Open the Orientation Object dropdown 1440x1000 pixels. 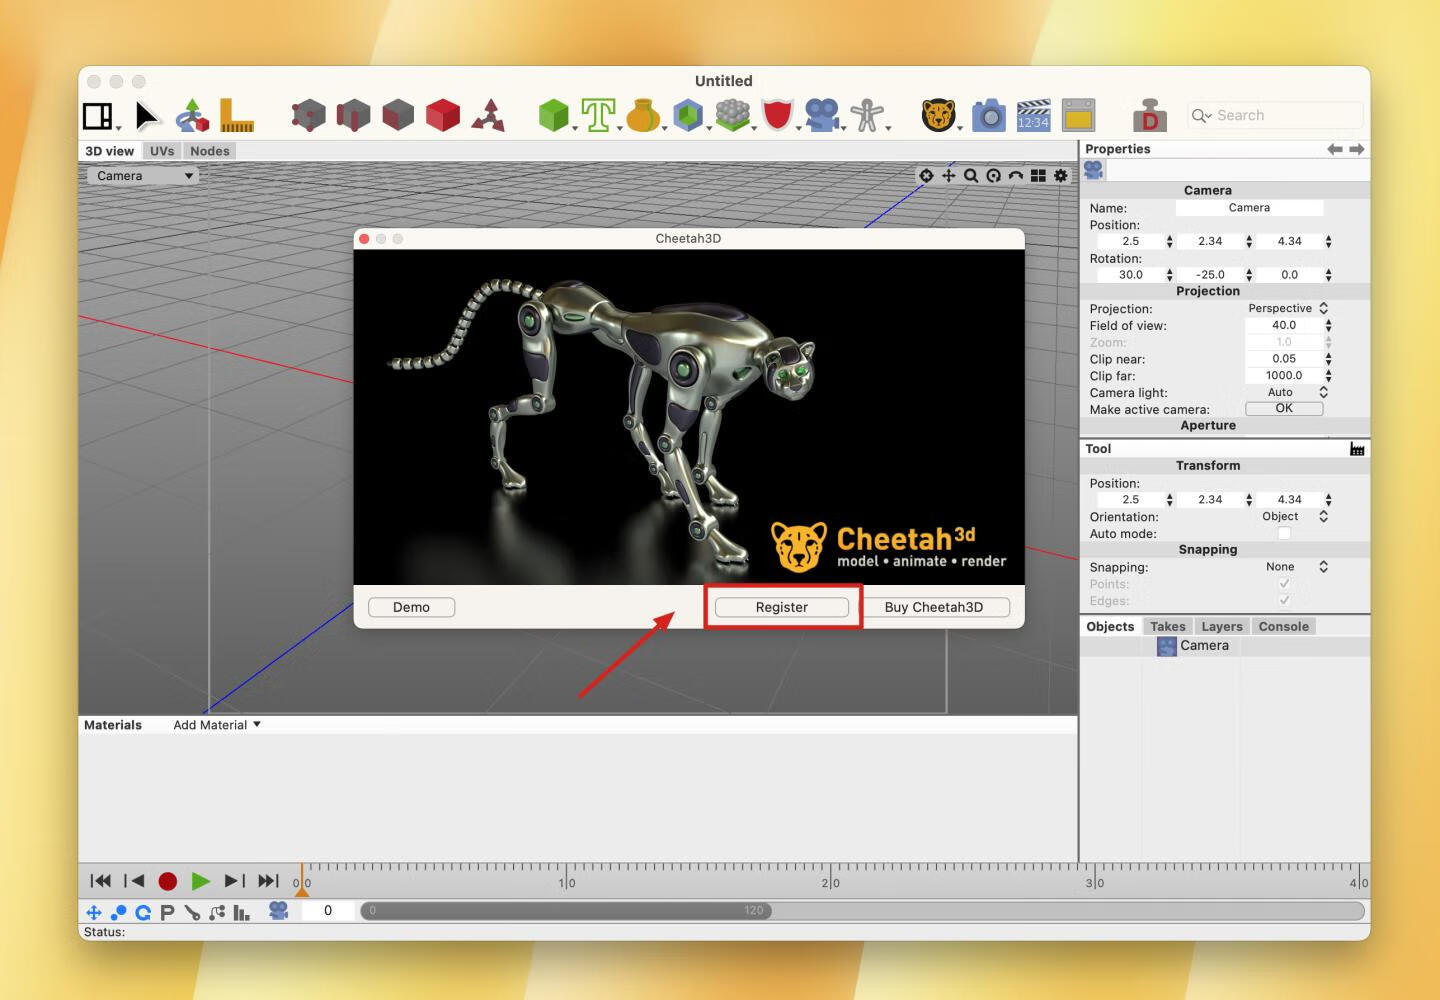tap(1287, 516)
